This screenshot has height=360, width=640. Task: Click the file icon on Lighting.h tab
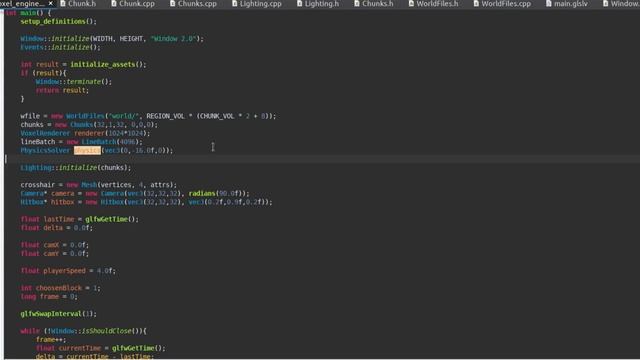pyautogui.click(x=300, y=4)
